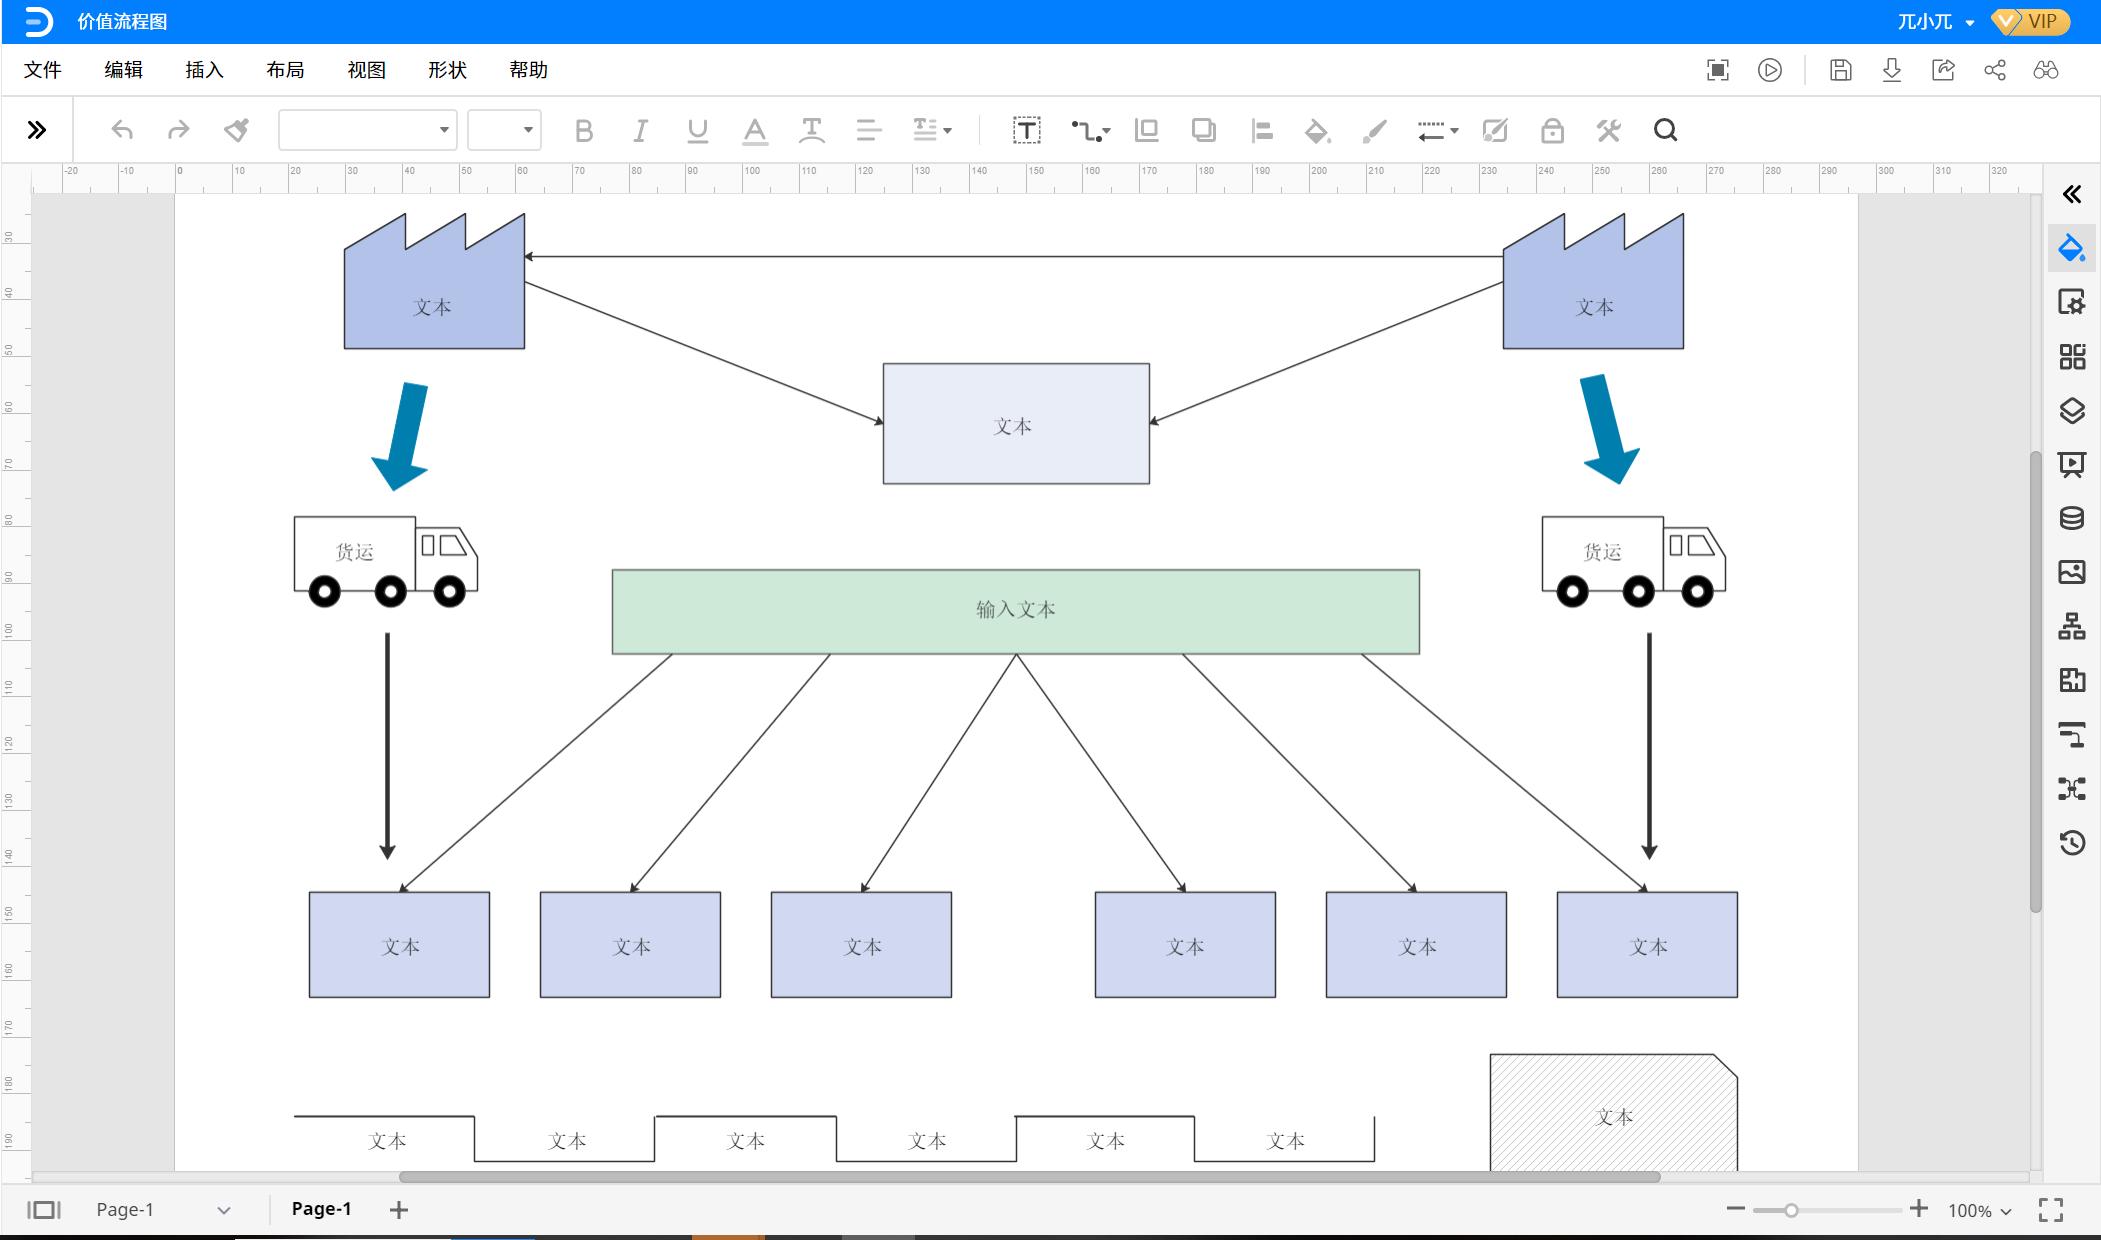Open the 插入 menu
This screenshot has width=2101, height=1240.
click(x=204, y=70)
